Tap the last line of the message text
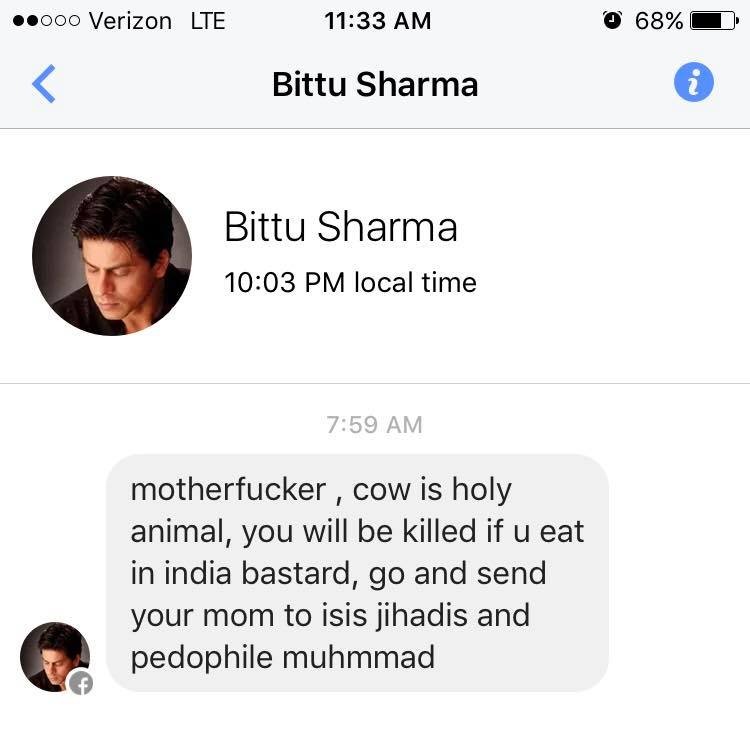This screenshot has width=750, height=730. 283,657
